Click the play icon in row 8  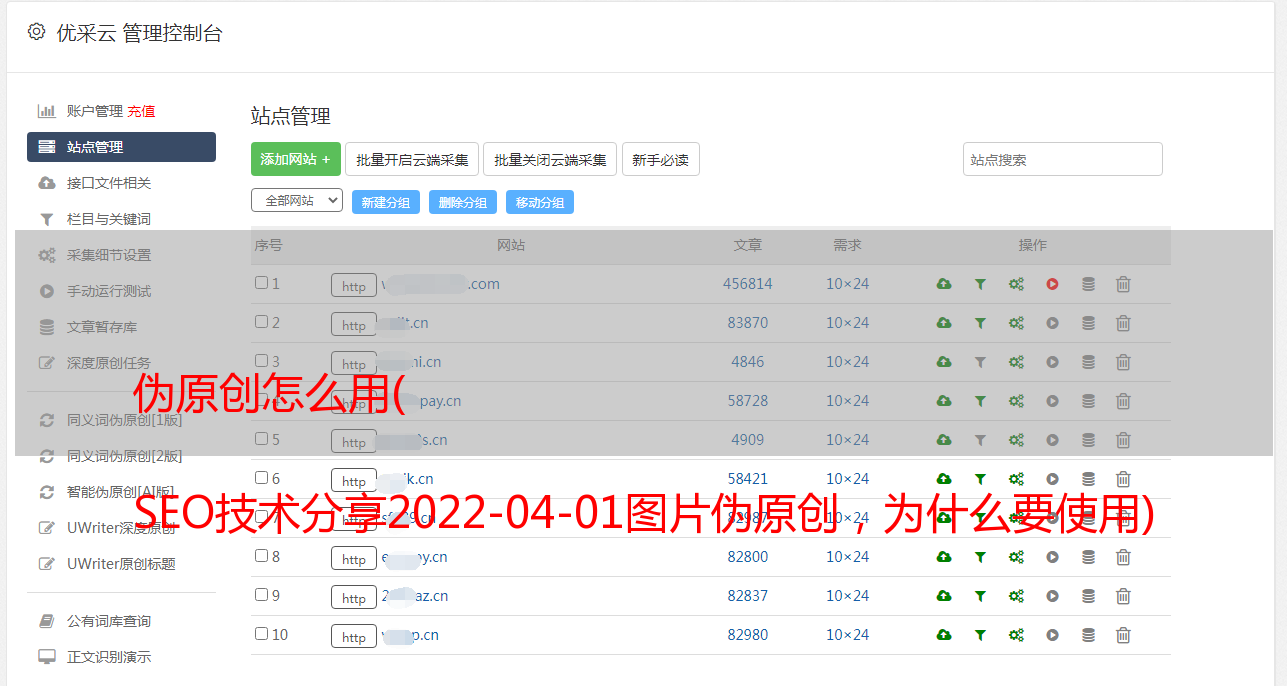tap(1052, 557)
